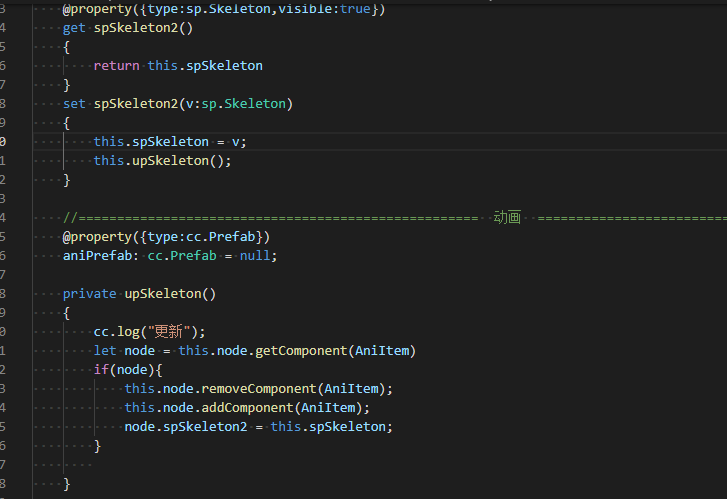This screenshot has height=499, width=727.
Task: Click 'this.node.removeComponent(AniItem);' line
Action: [x=258, y=389]
